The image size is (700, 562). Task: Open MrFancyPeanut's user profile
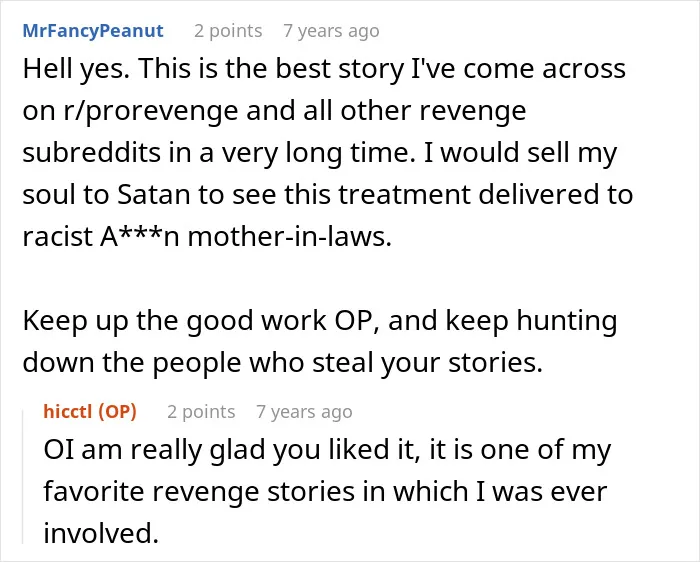coord(93,31)
